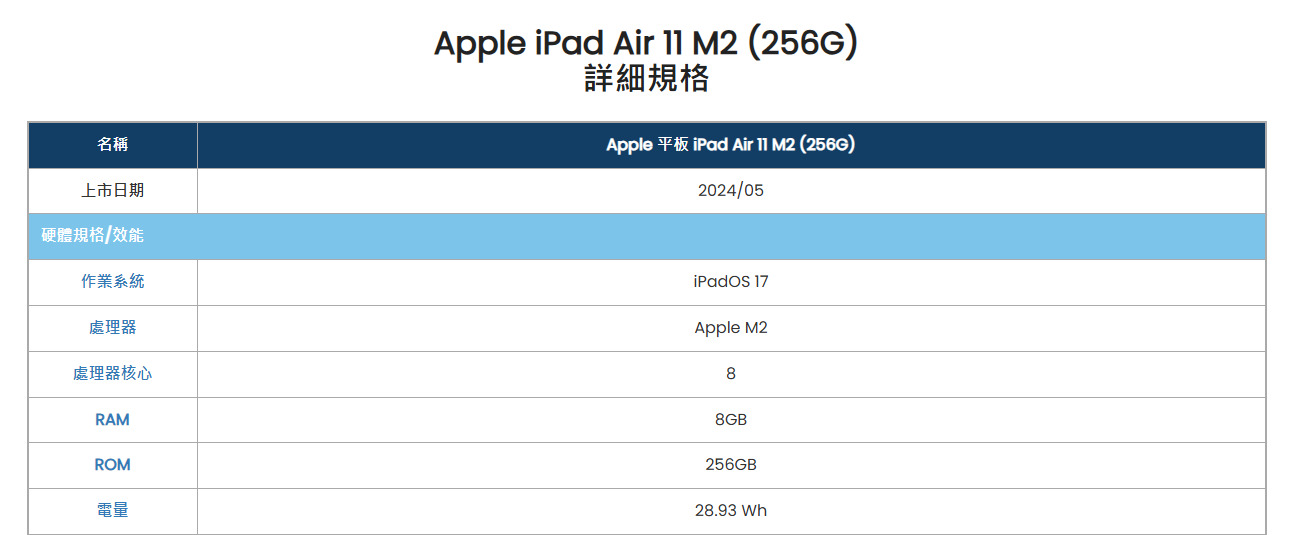Select the 256GB storage value
1309x535 pixels.
coord(730,465)
